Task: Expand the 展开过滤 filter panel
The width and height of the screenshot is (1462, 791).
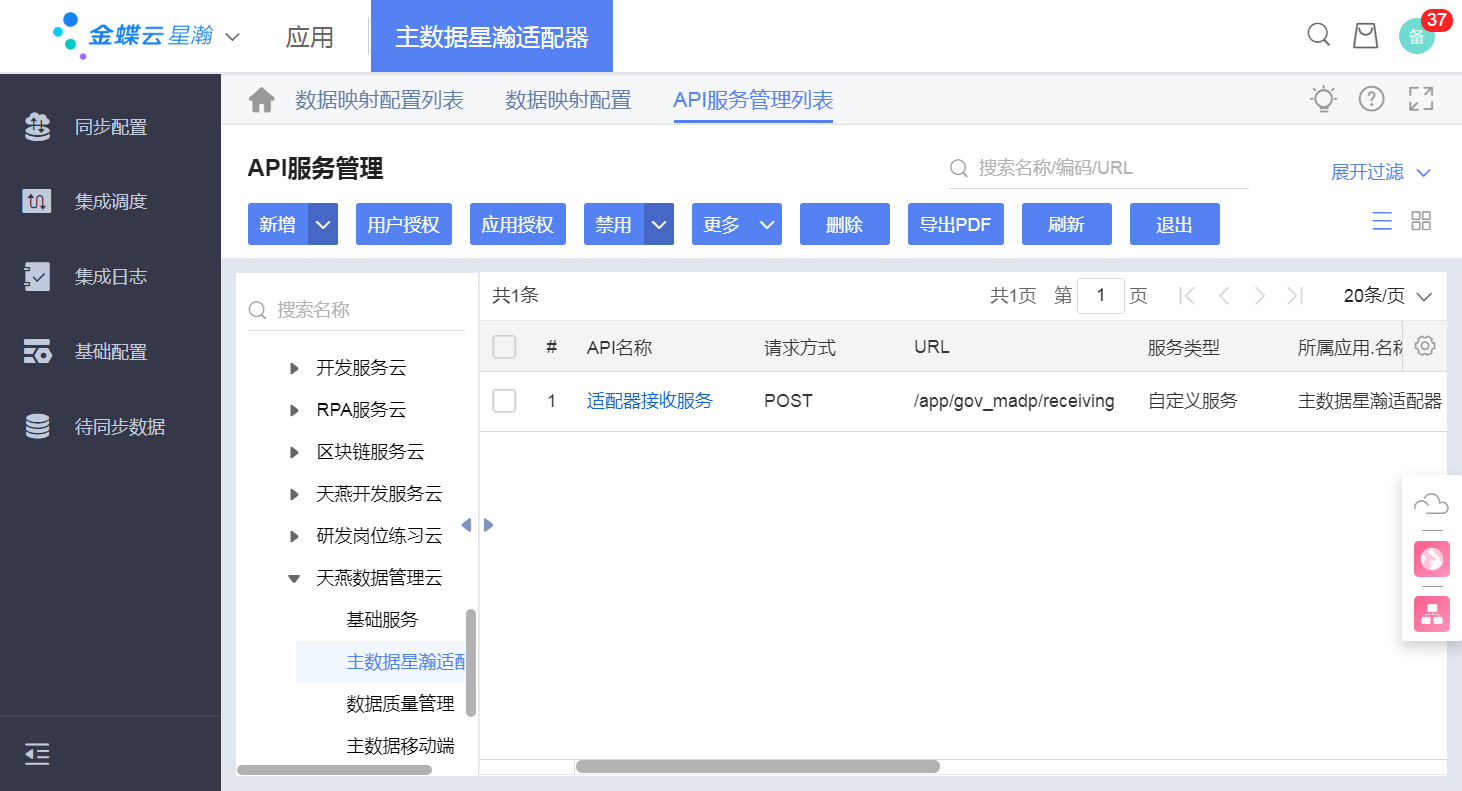Action: pos(1381,172)
